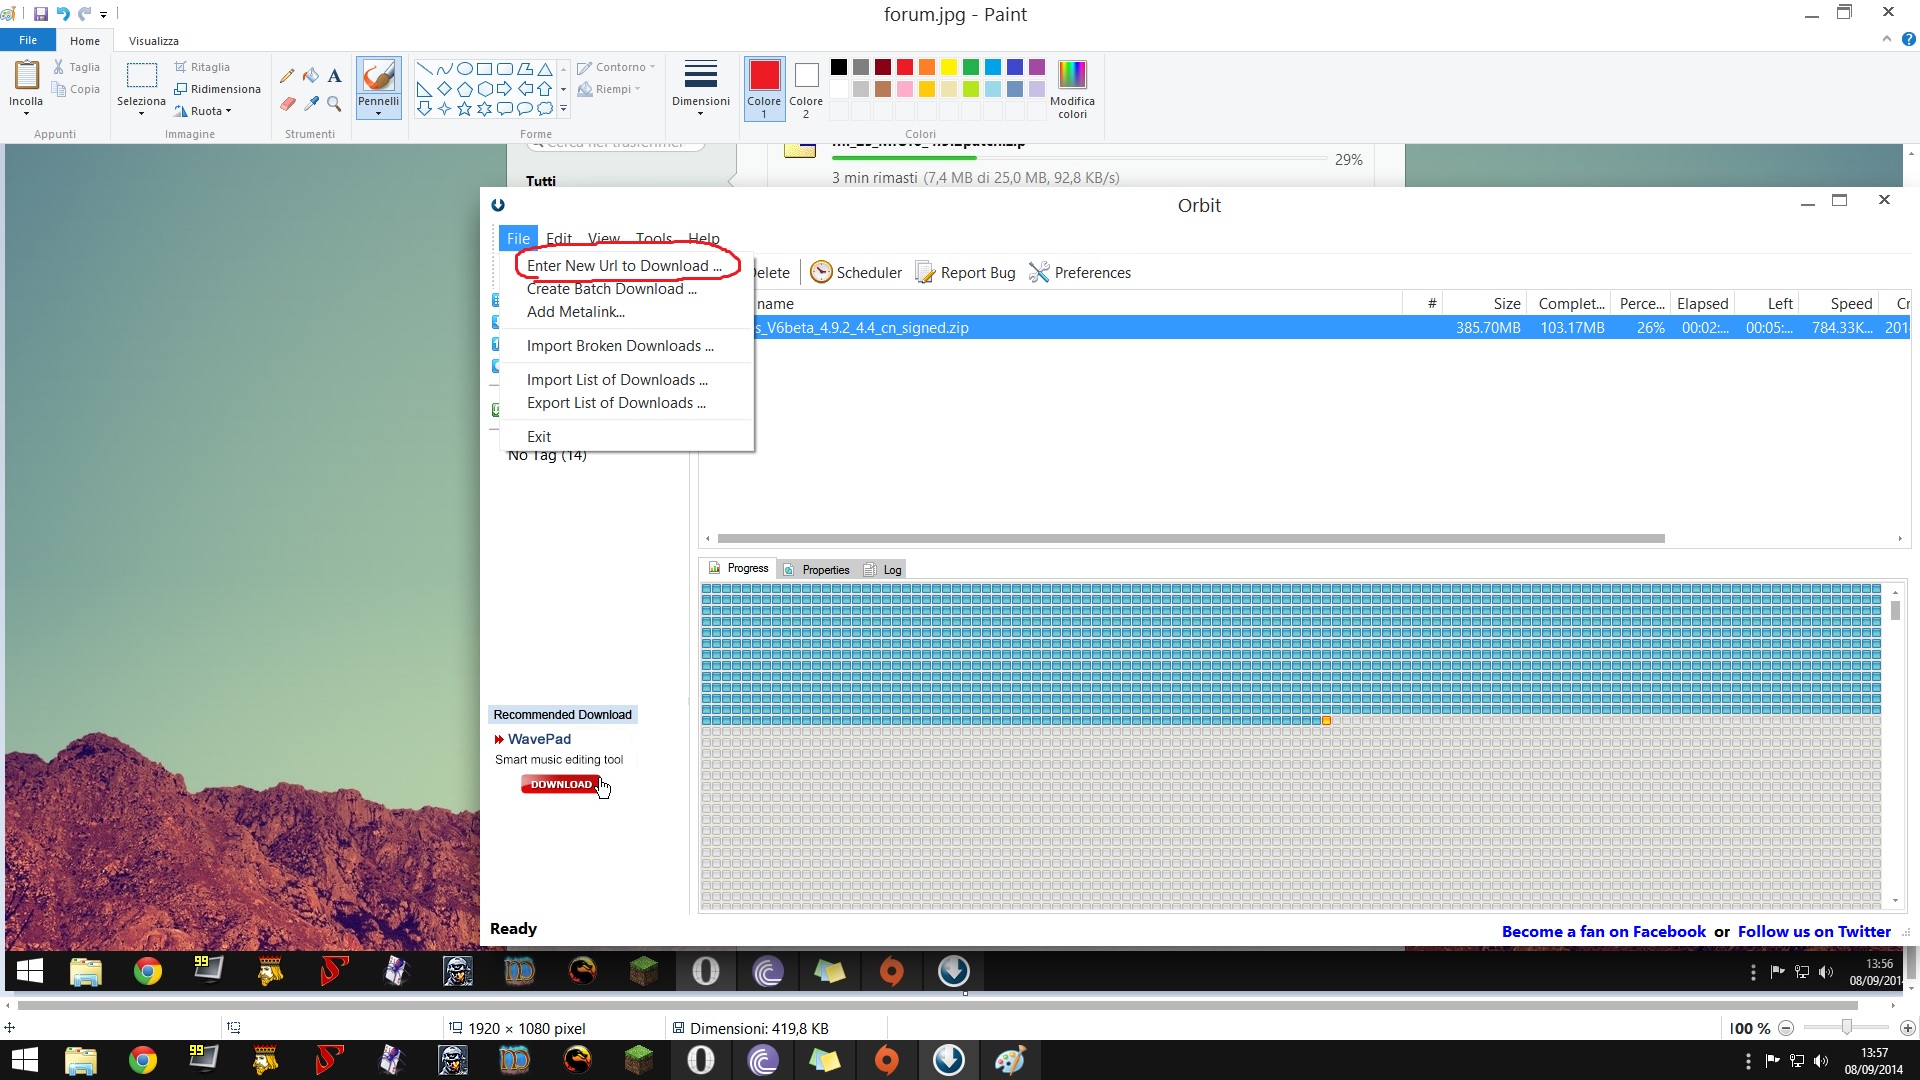Choose the right arrow shape

(504, 89)
